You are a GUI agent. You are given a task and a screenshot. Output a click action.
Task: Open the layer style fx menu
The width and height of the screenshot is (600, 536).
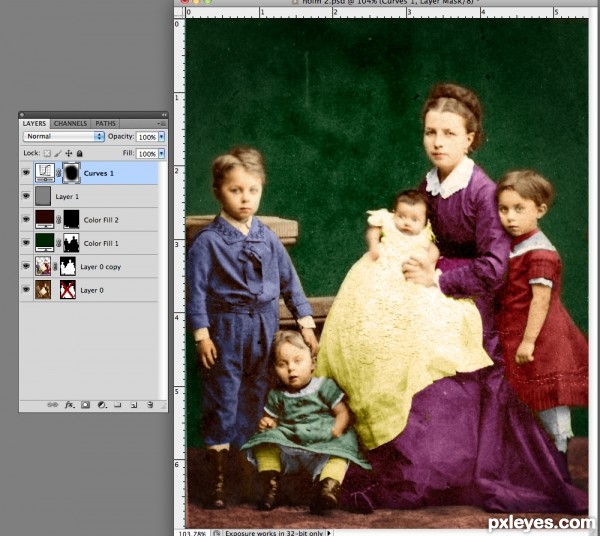(69, 405)
